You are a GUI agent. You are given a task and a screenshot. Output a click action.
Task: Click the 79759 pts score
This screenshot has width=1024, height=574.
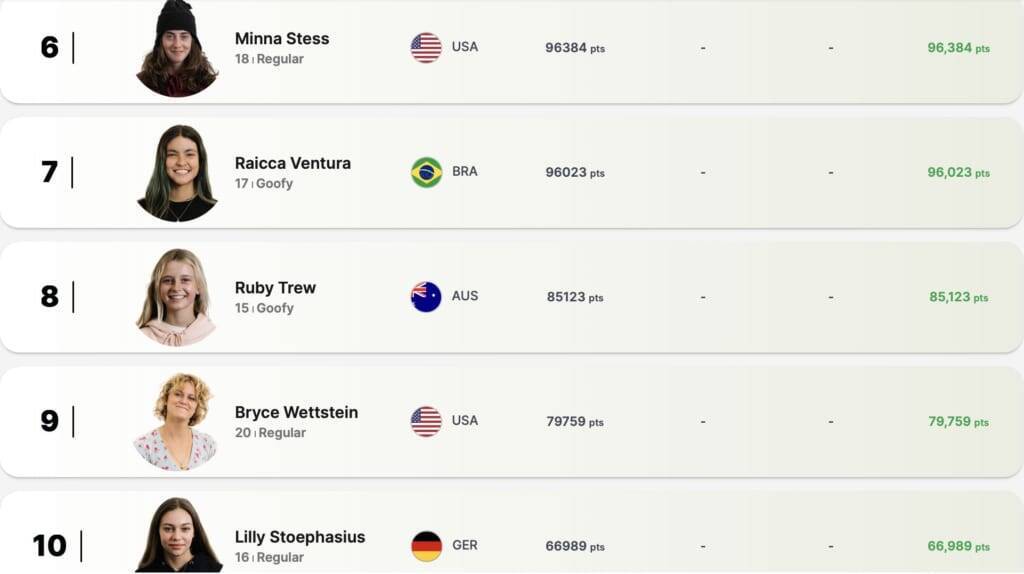coord(575,422)
